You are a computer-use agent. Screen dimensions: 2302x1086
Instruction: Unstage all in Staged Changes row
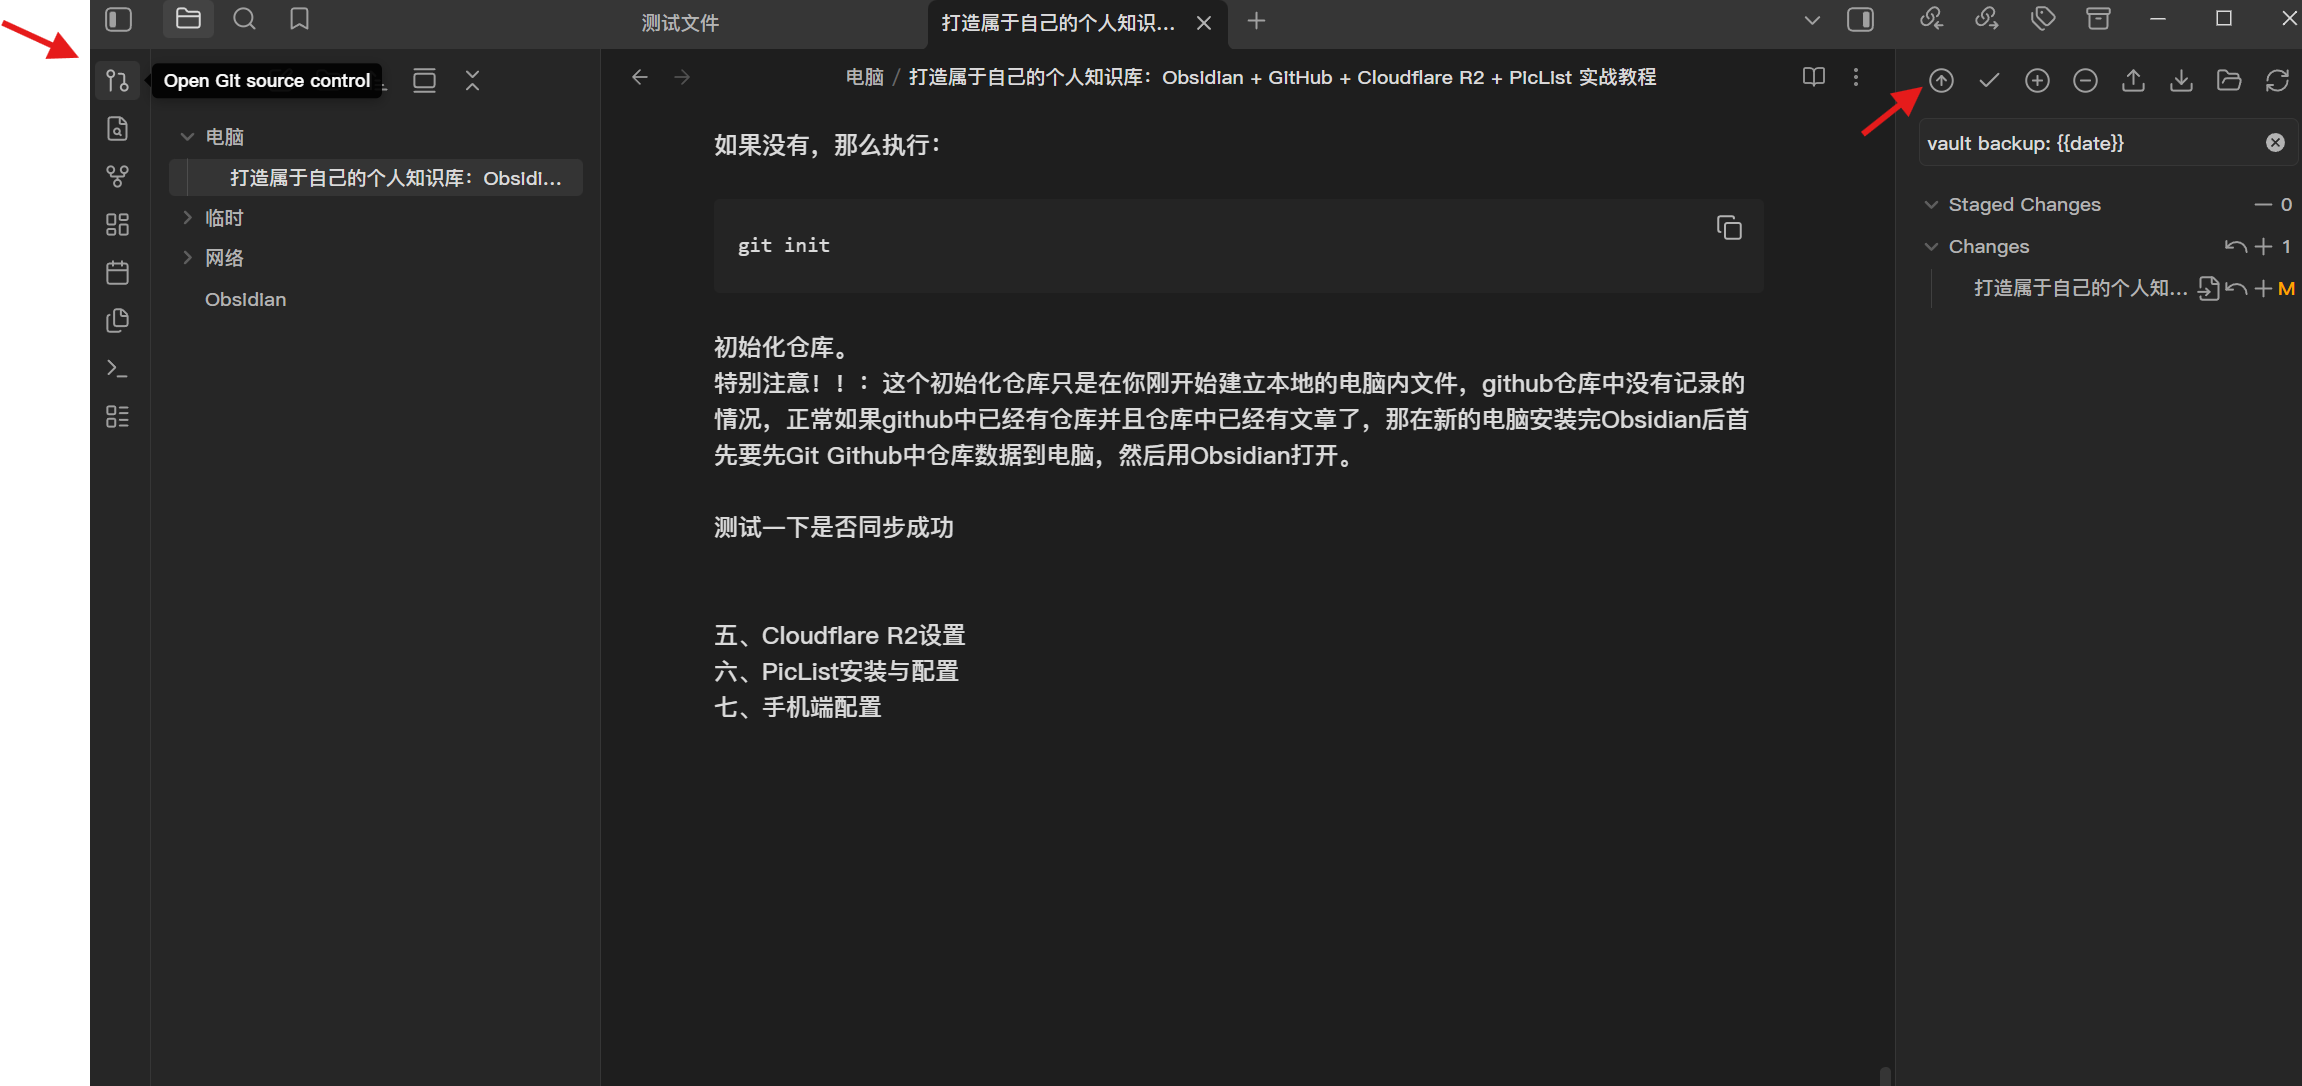tap(2263, 205)
